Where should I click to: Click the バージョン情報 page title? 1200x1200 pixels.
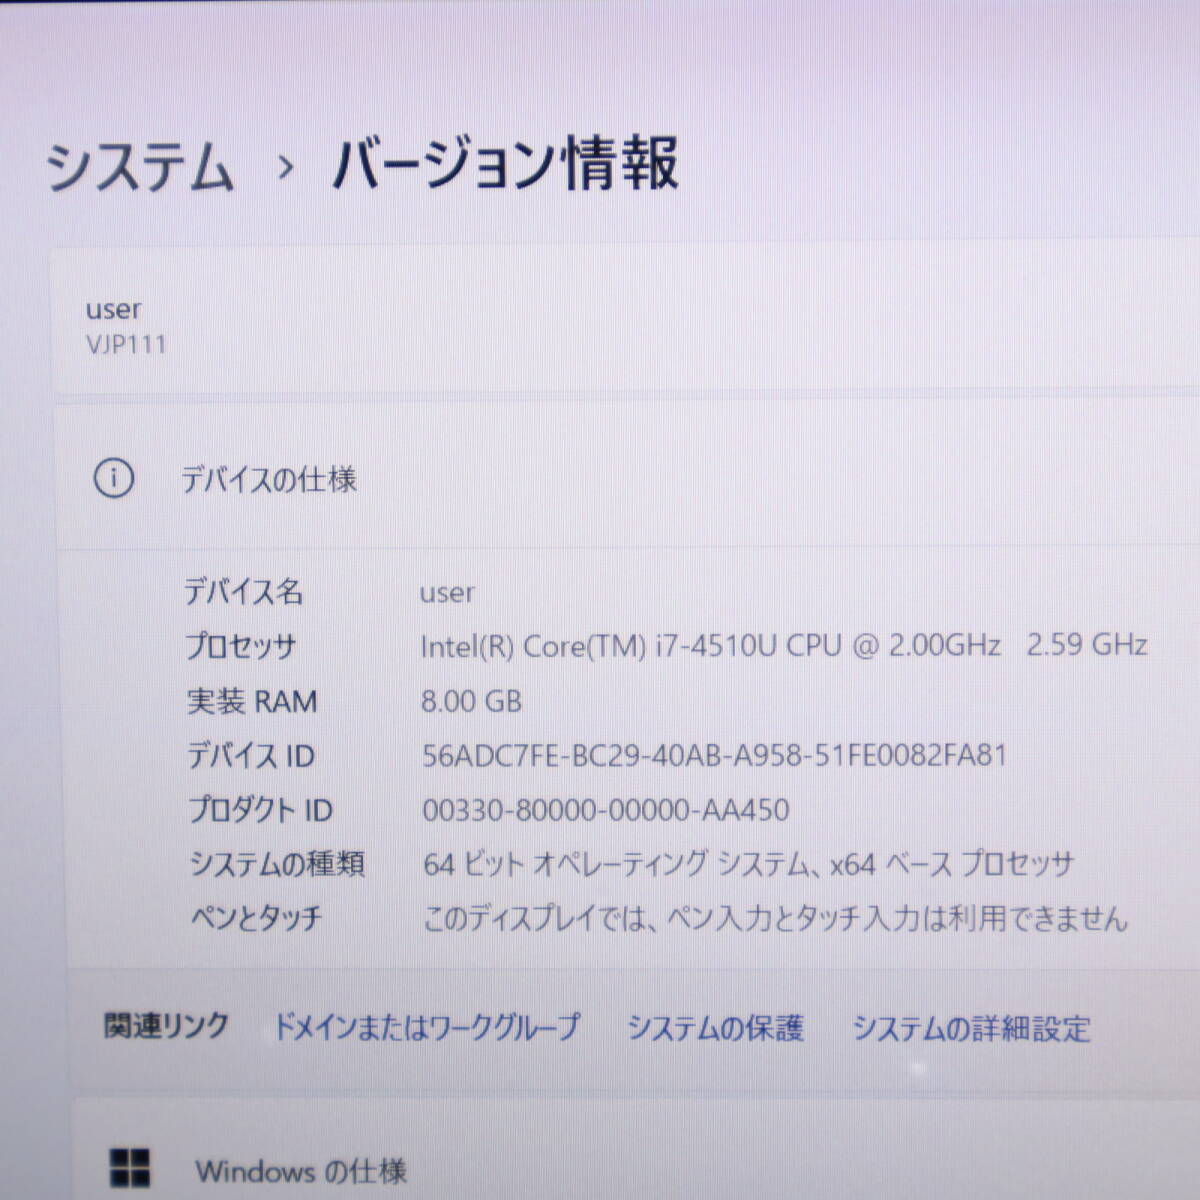click(x=505, y=164)
